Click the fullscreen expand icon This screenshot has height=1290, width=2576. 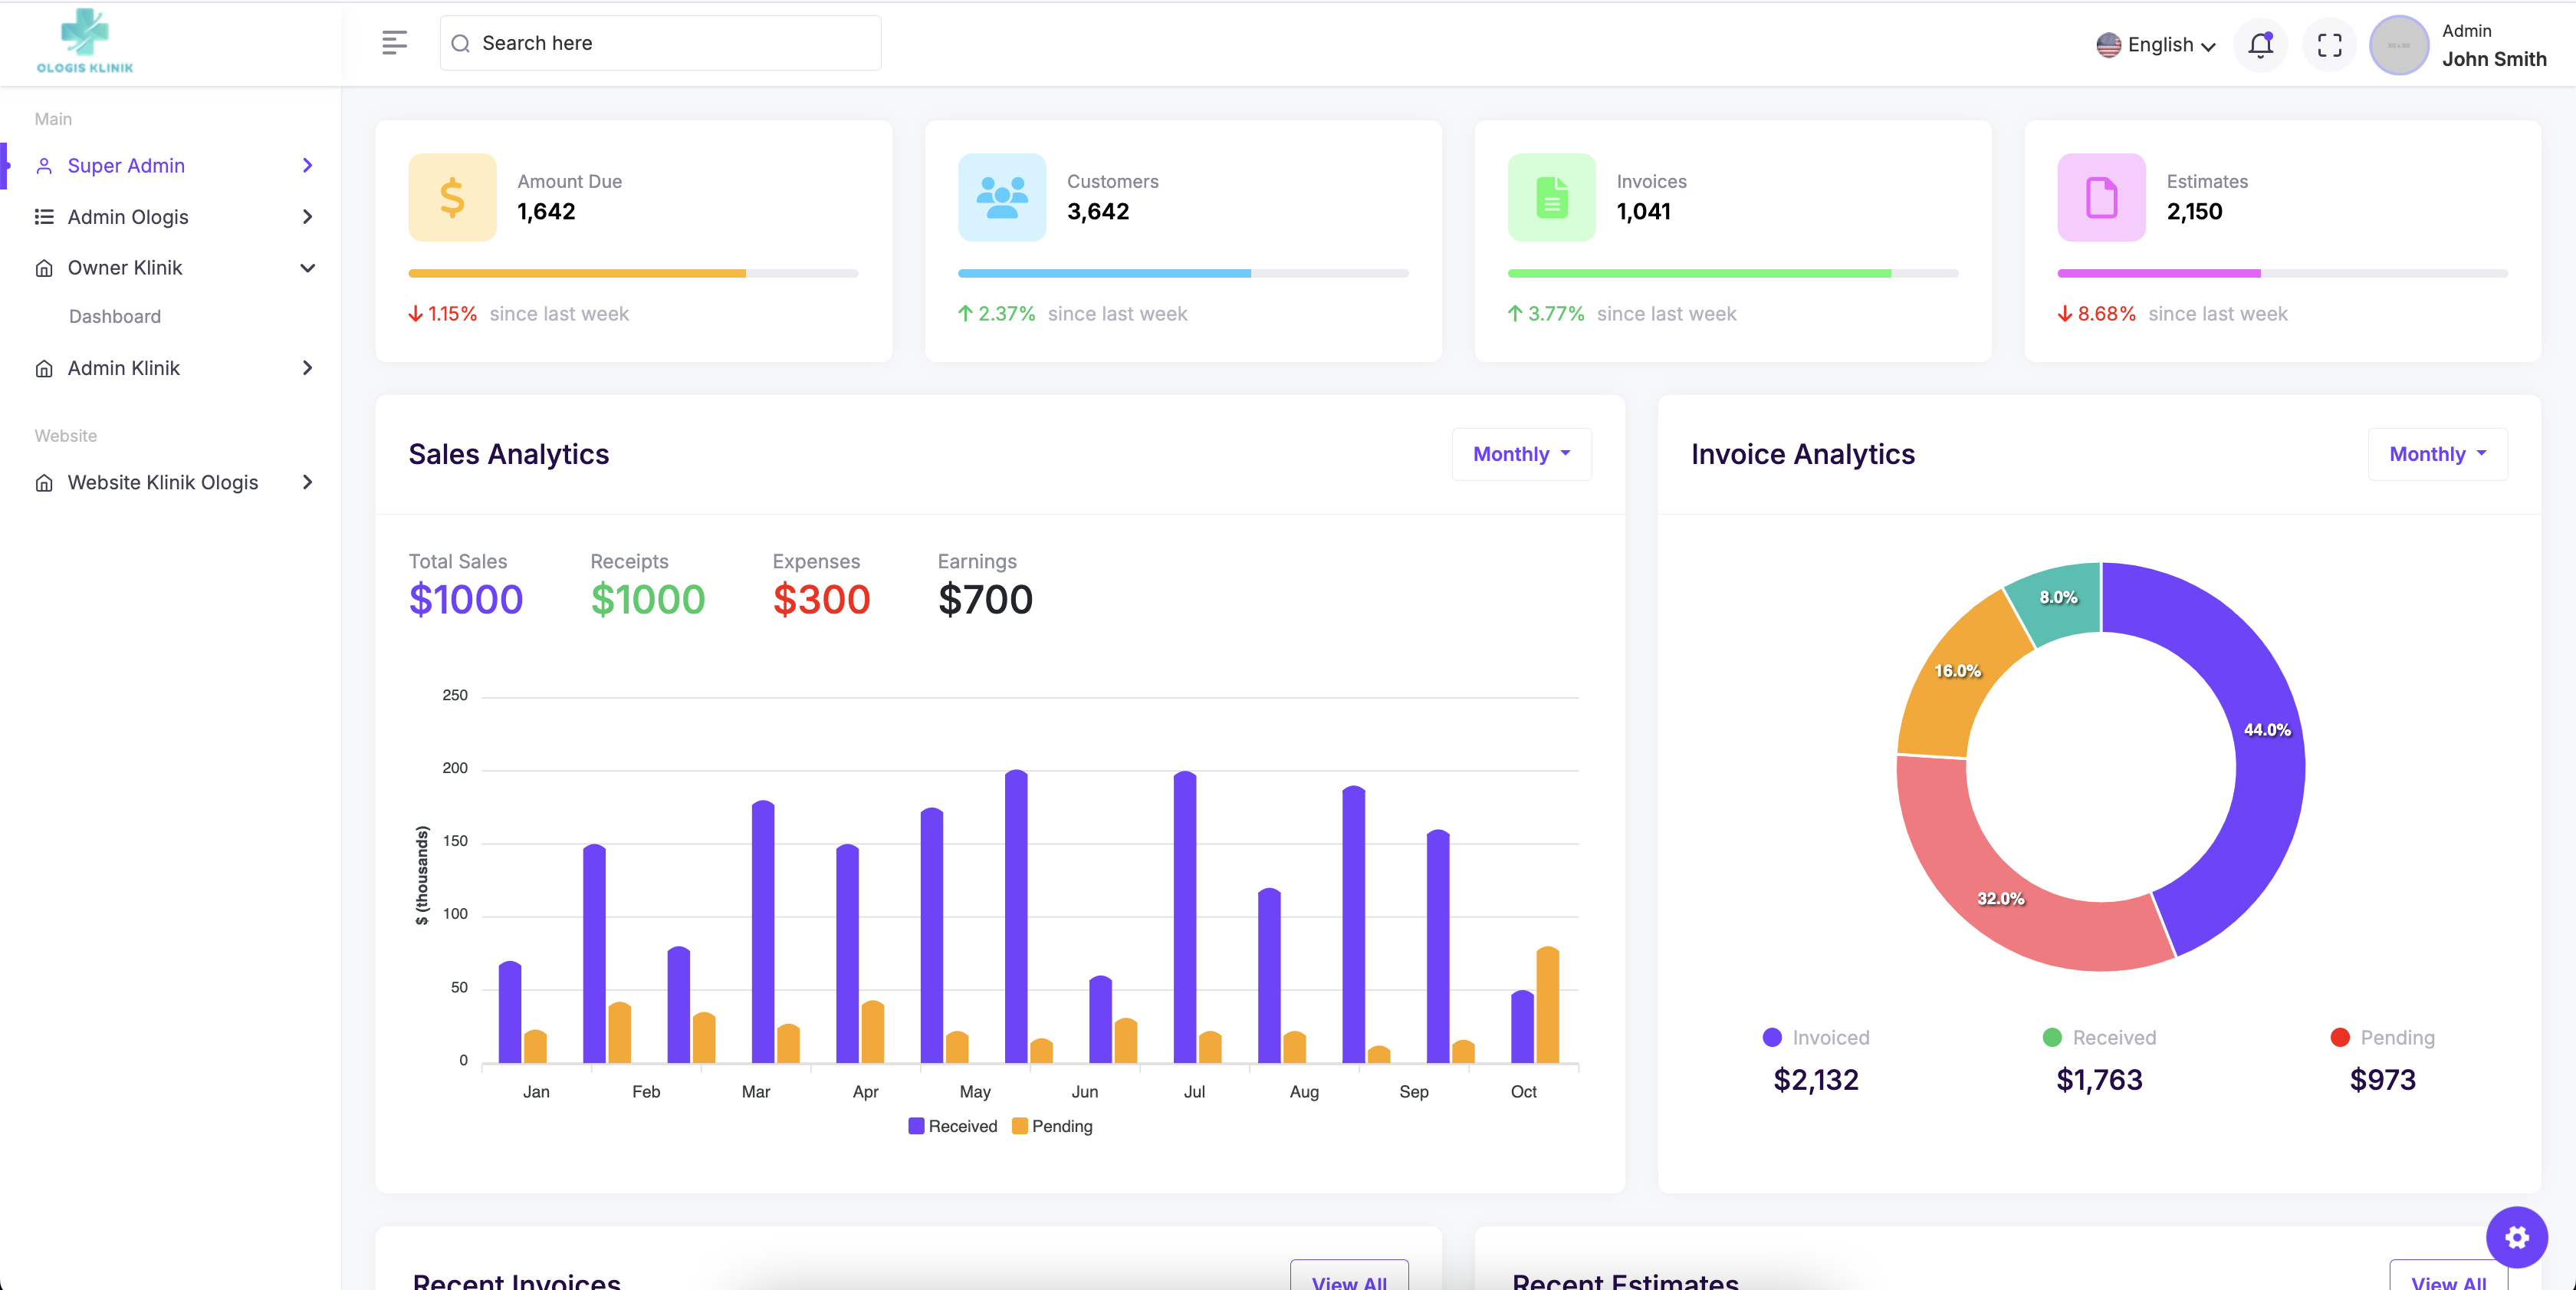pos(2329,45)
